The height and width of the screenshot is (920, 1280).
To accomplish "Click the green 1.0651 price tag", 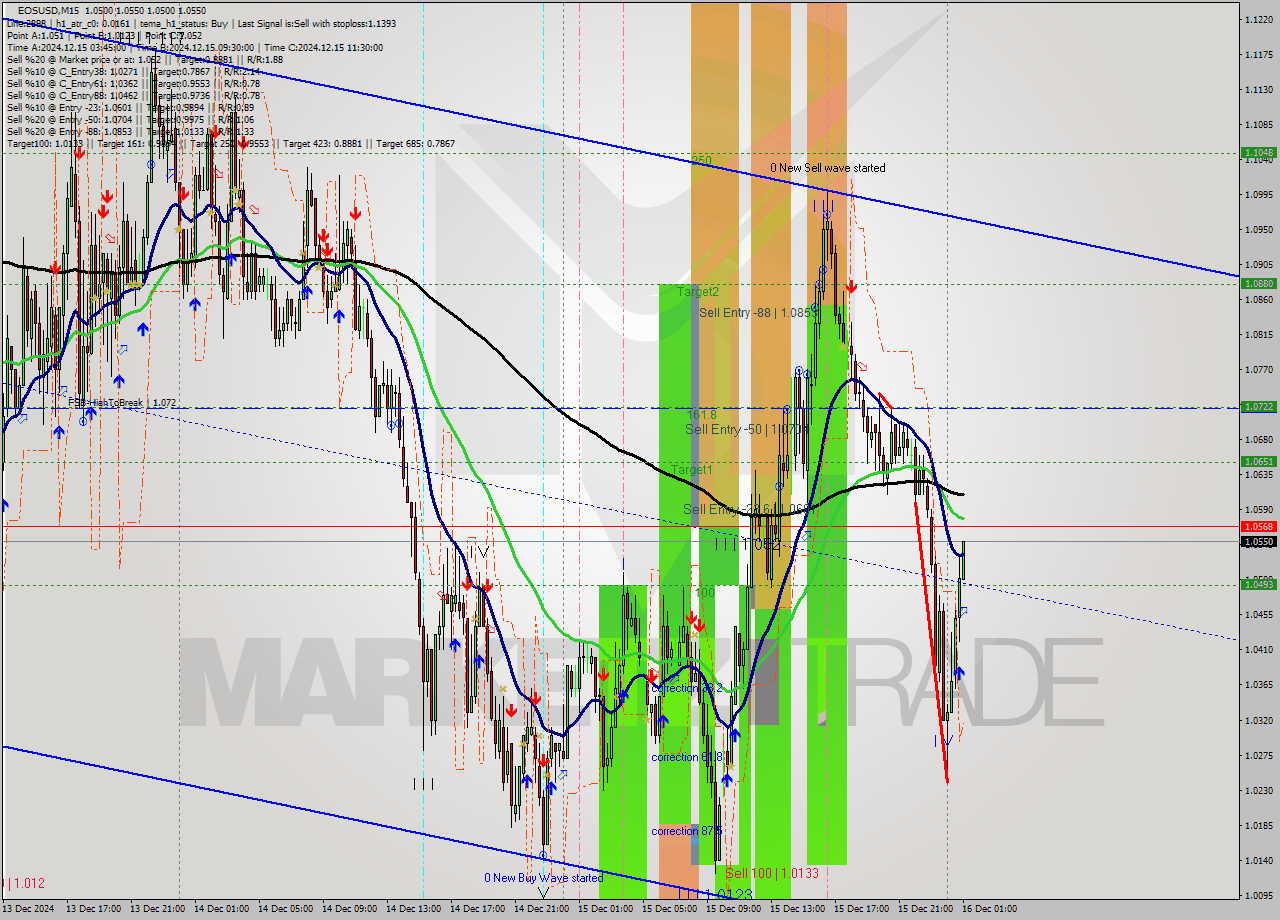I will pyautogui.click(x=1258, y=461).
